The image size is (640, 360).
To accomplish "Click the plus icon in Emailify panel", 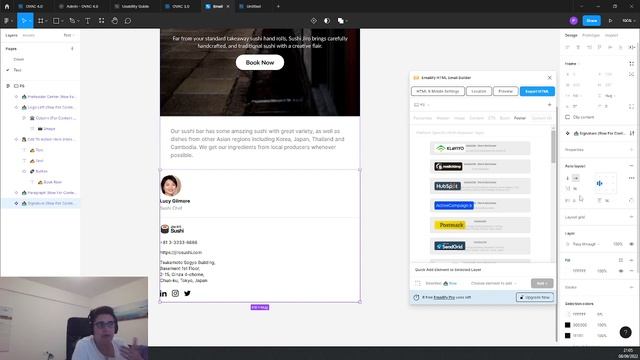I will click(549, 105).
